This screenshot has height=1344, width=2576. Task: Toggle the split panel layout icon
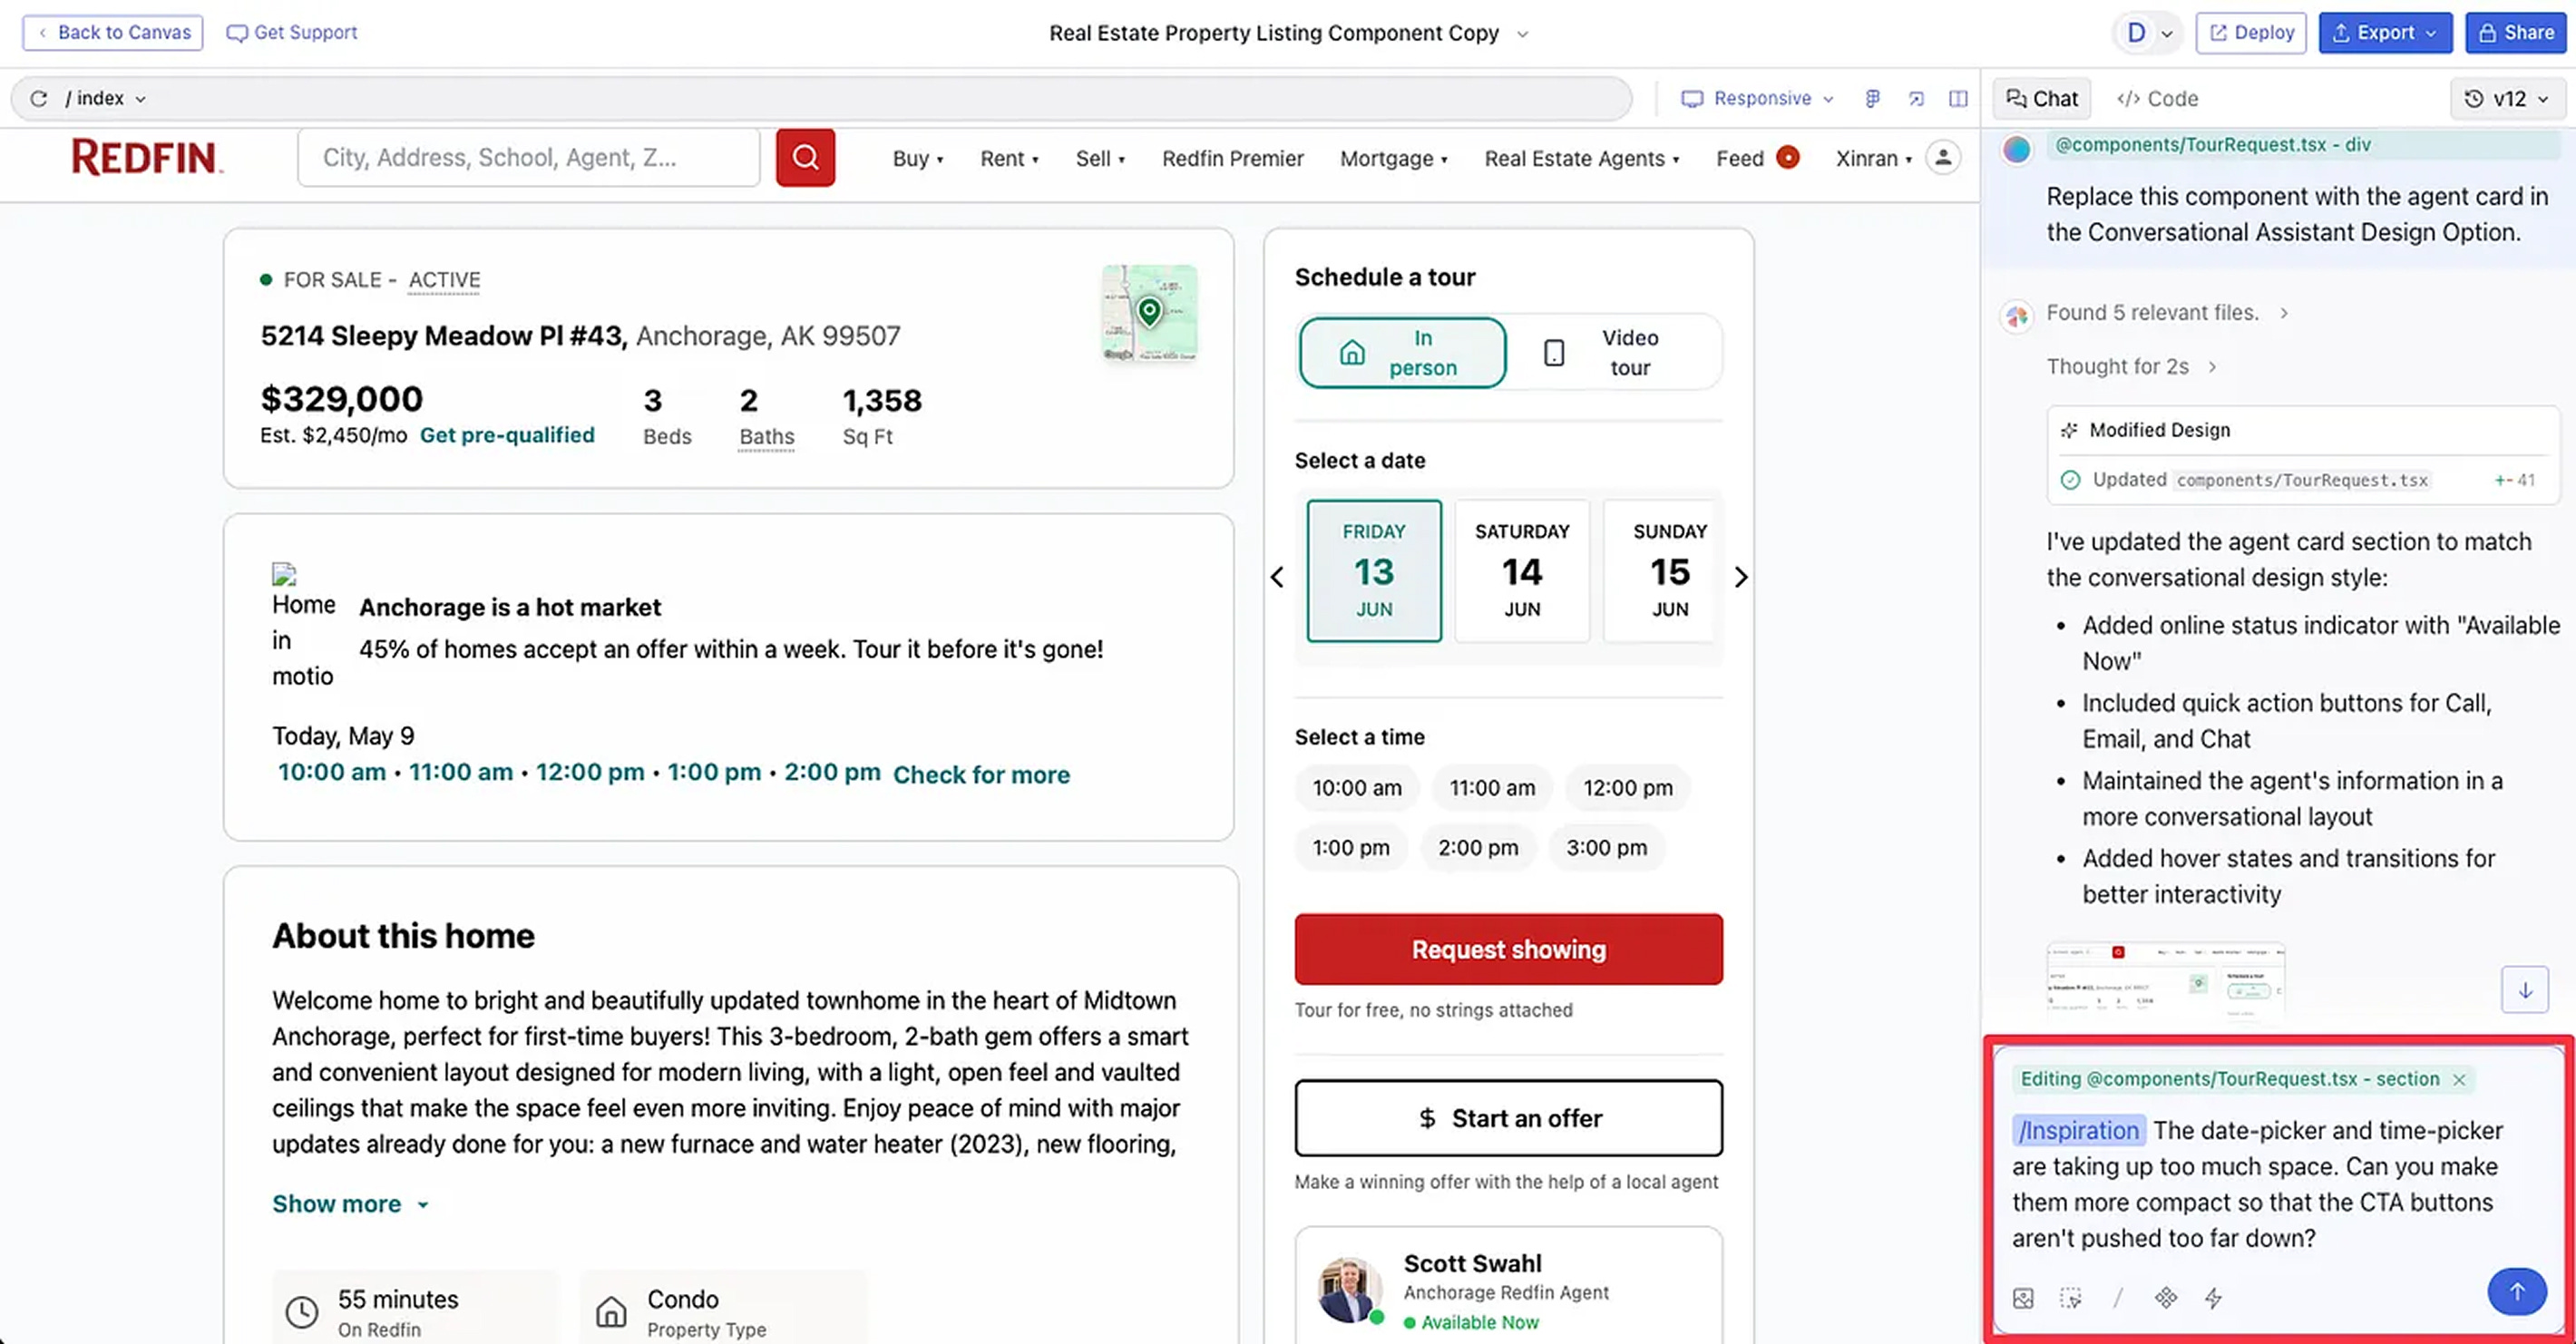coord(1957,98)
